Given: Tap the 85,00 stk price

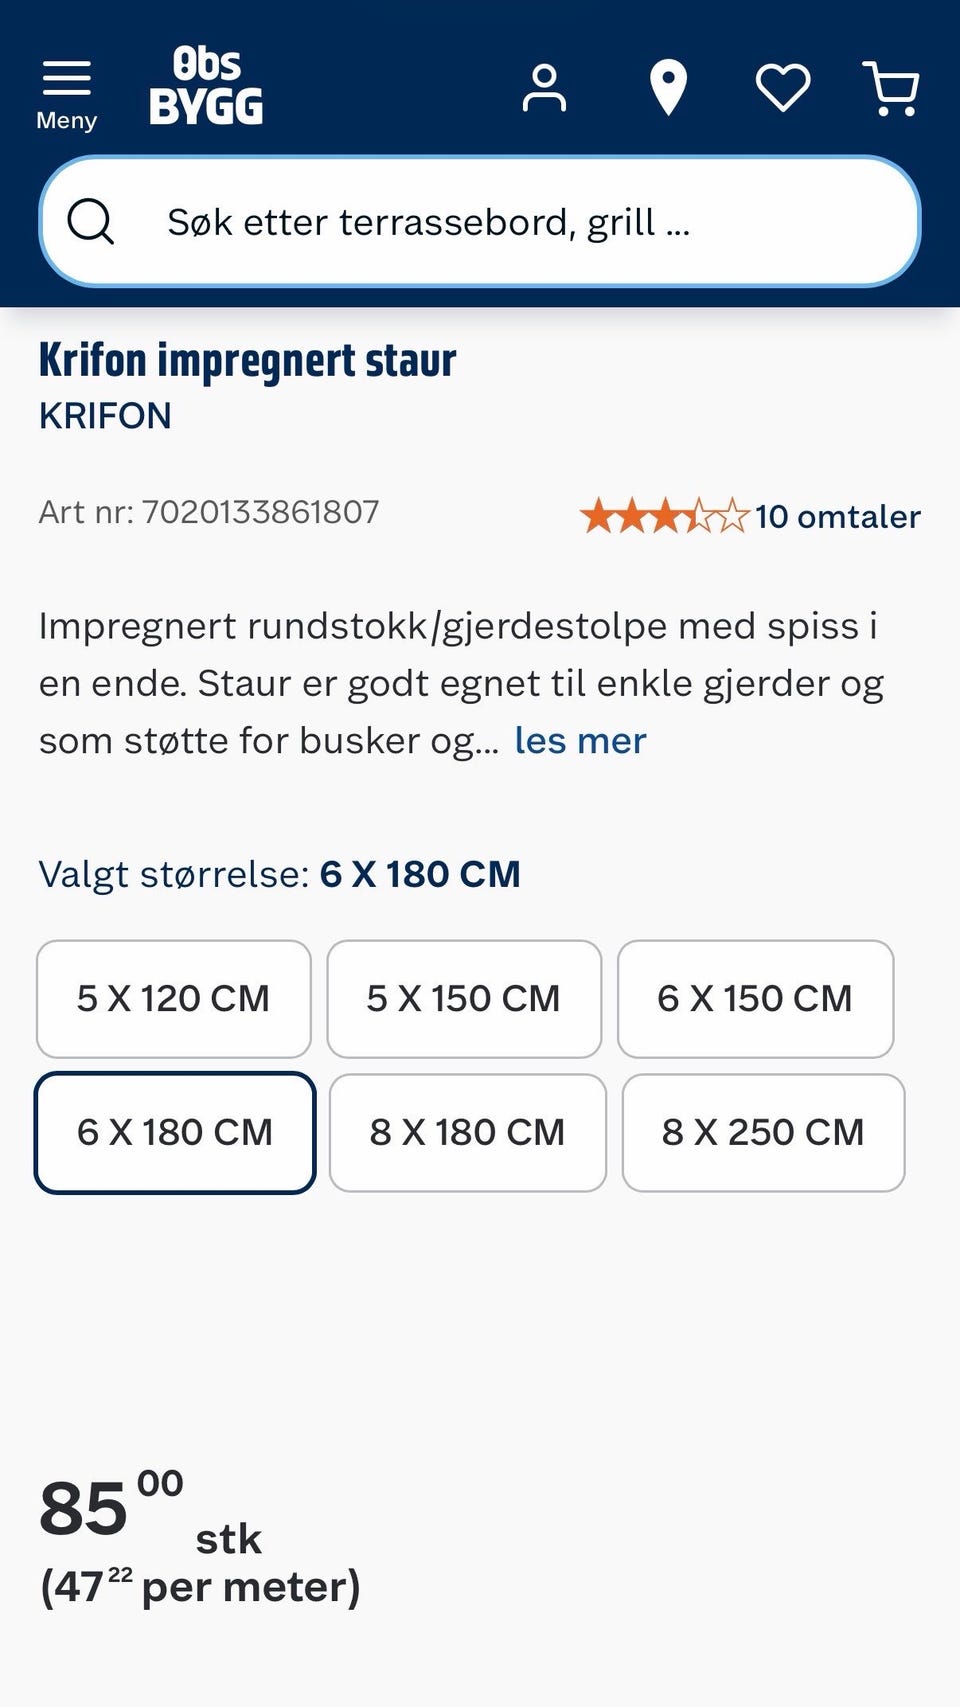Looking at the screenshot, I should [x=150, y=1510].
